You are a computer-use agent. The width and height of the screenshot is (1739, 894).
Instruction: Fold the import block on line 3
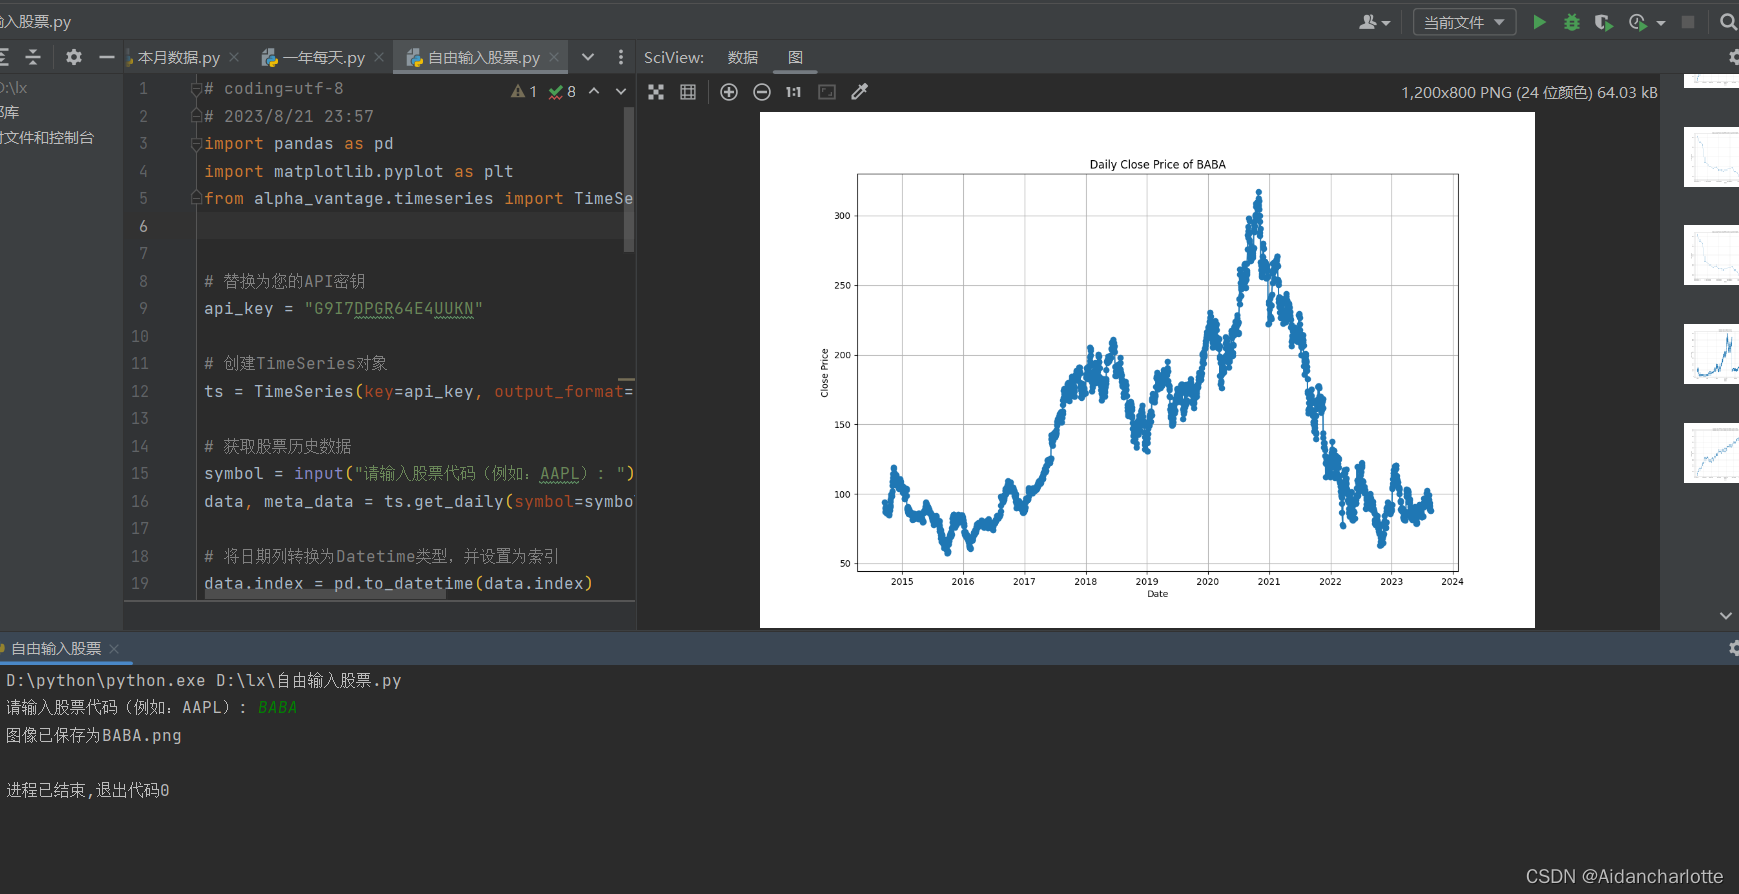click(196, 144)
